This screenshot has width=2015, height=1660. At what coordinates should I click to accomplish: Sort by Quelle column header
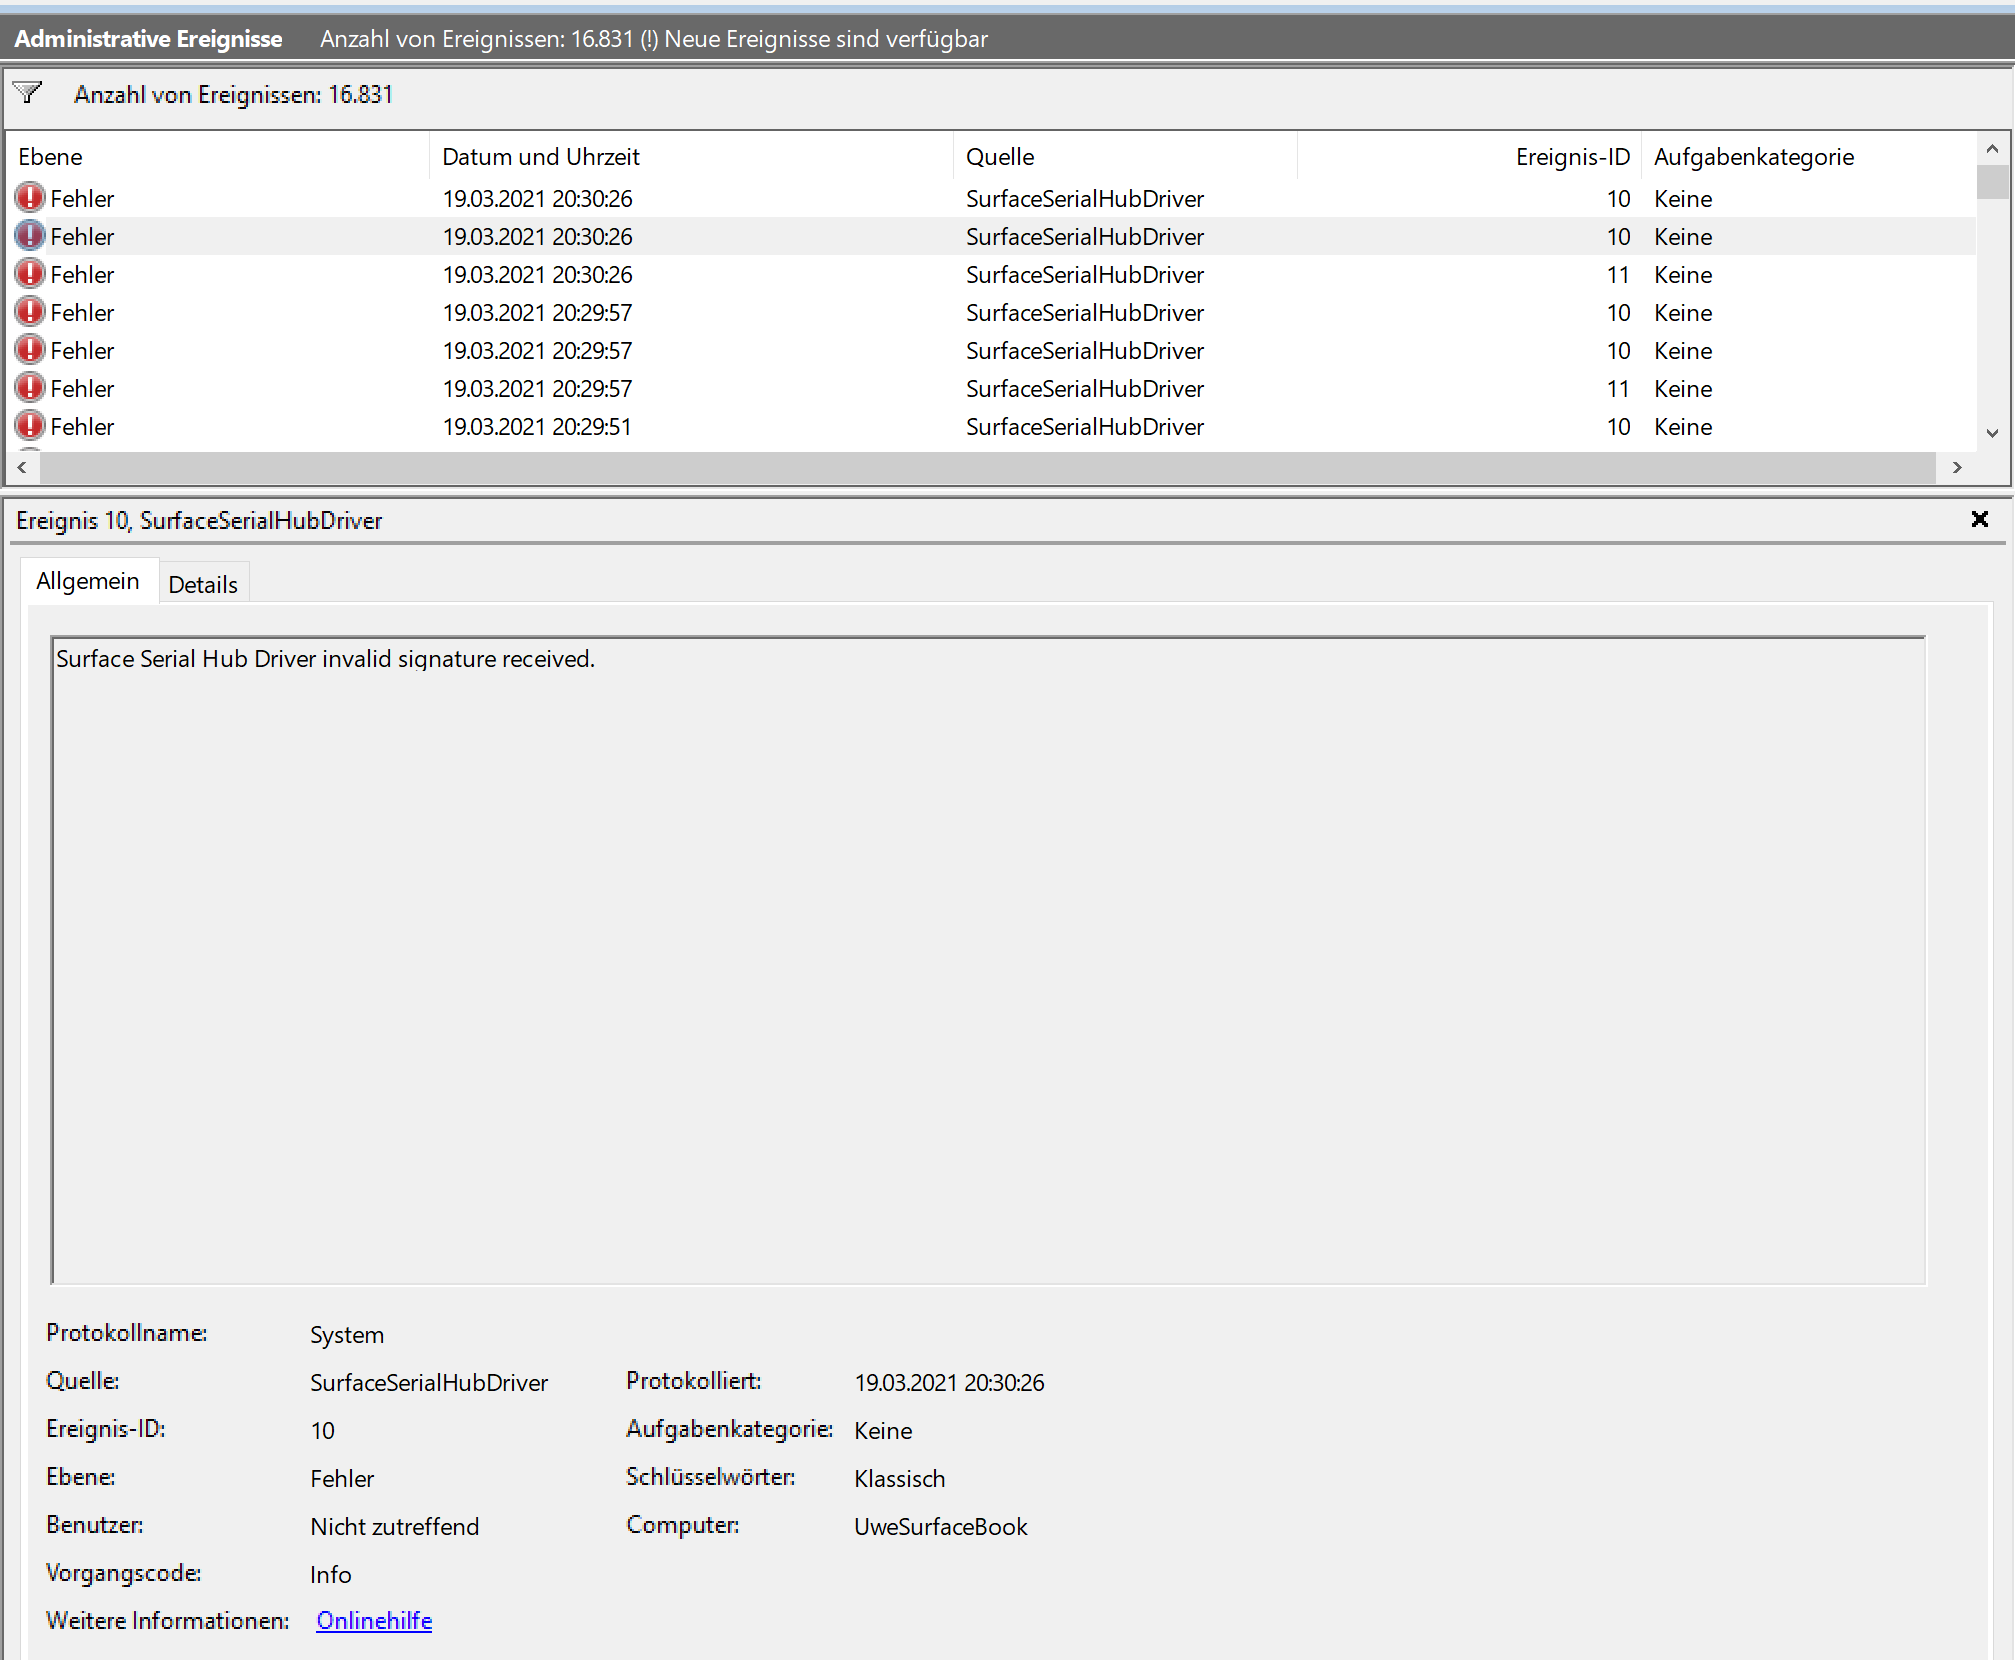[x=1125, y=156]
